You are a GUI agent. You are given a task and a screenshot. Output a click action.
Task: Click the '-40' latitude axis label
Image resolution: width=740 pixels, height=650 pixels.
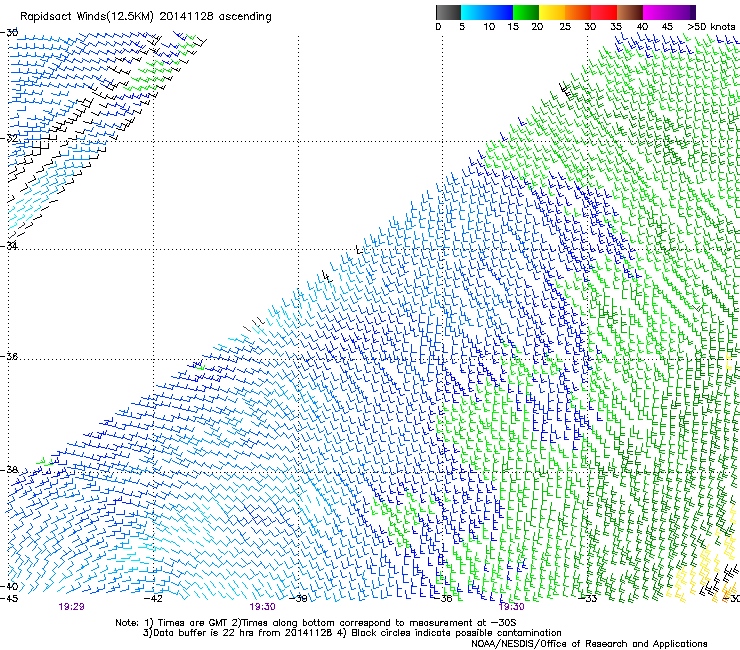click(9, 587)
